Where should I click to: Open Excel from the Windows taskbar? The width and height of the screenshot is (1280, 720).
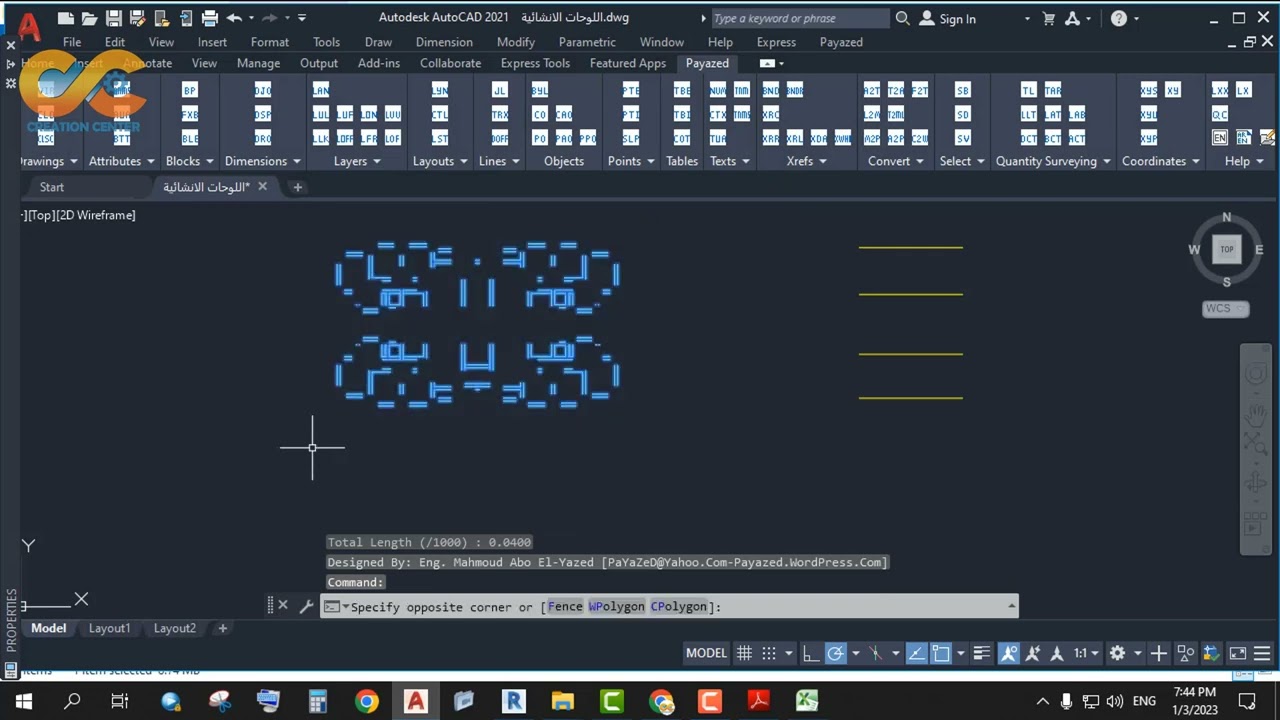807,701
